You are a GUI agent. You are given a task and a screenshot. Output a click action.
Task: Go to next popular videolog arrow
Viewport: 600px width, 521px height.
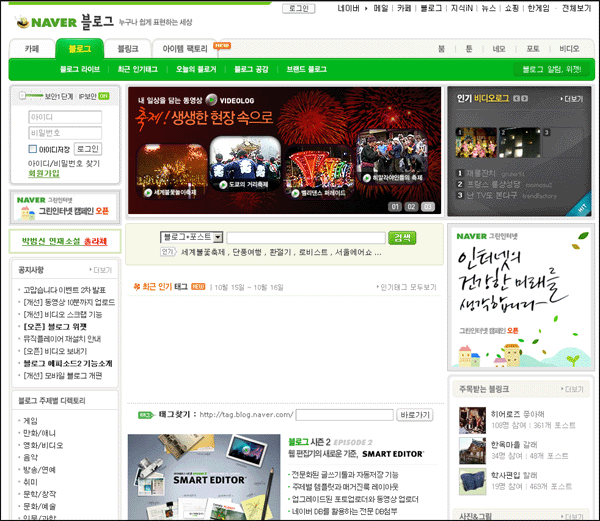point(524,98)
